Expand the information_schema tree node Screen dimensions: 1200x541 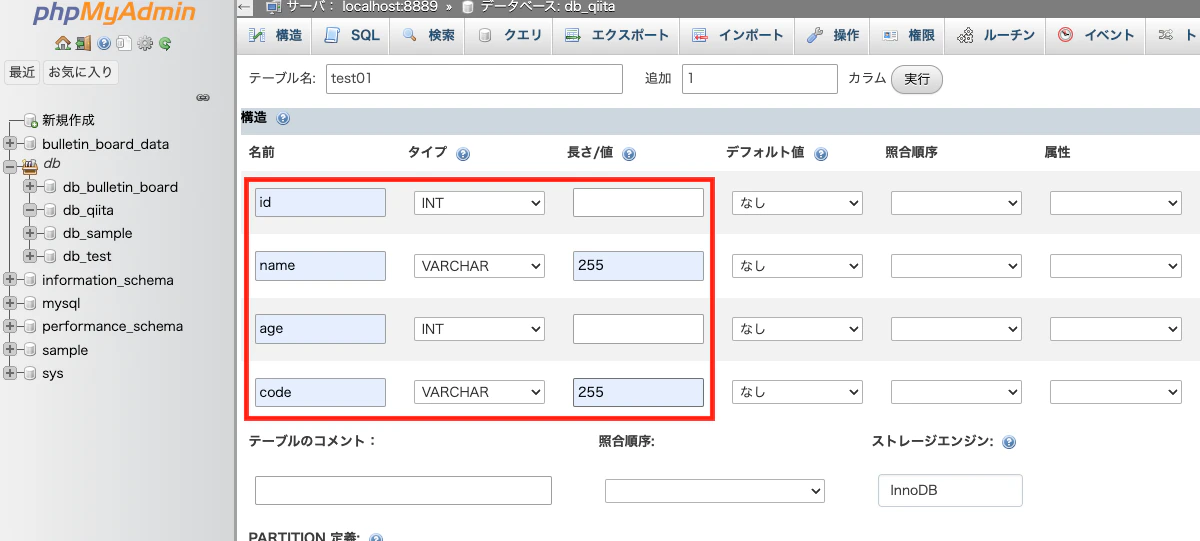(x=10, y=280)
